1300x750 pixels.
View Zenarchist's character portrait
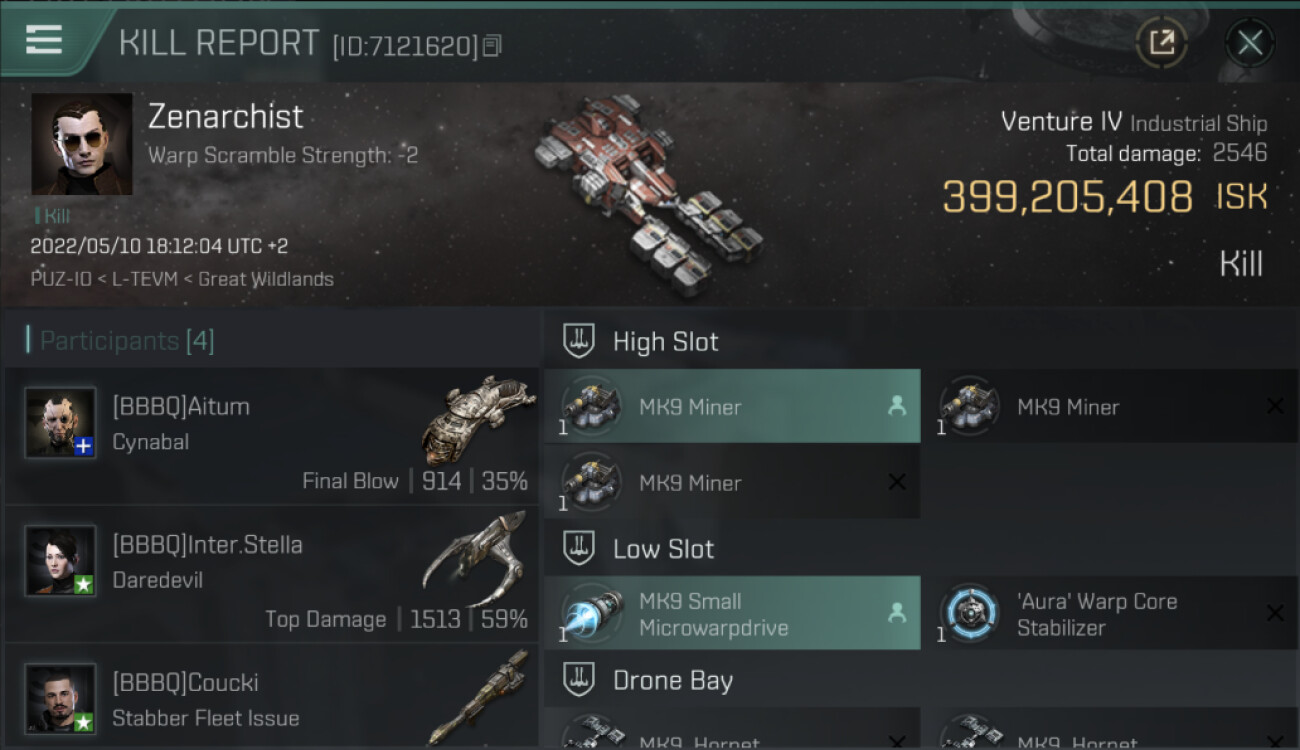pyautogui.click(x=82, y=144)
